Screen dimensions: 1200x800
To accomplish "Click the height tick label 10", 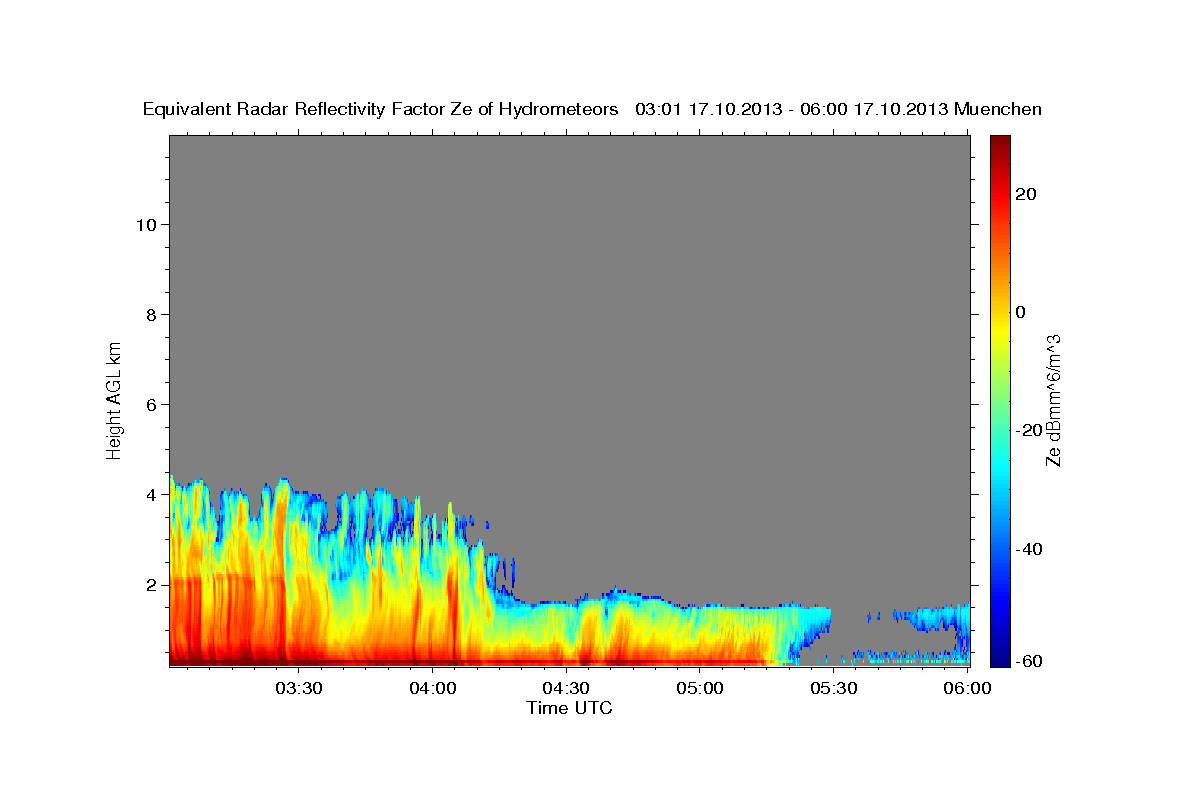I will [145, 224].
